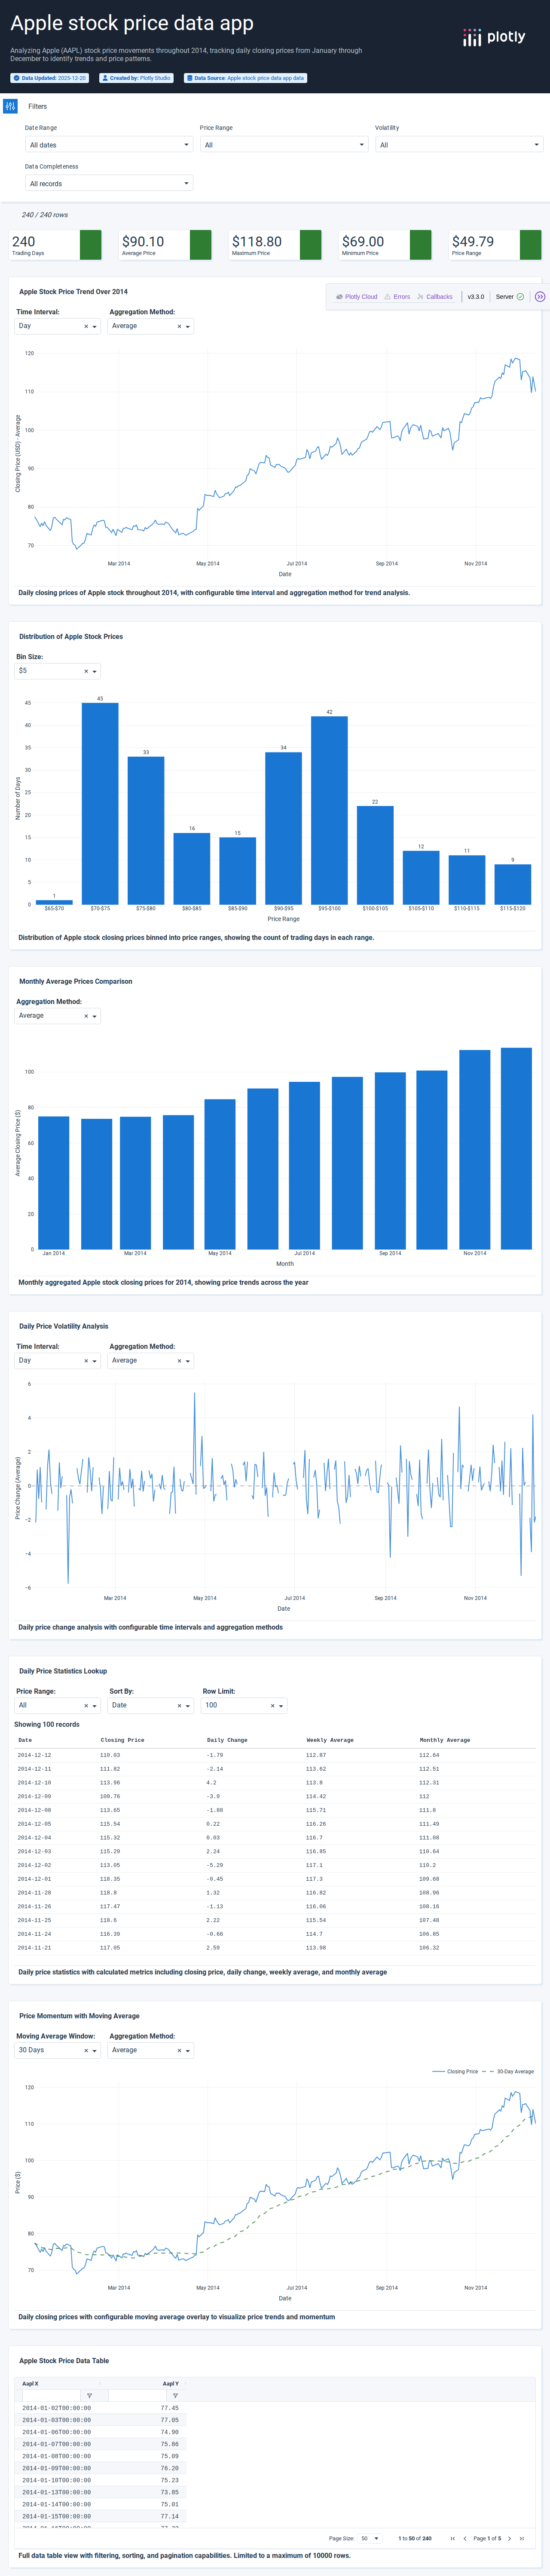Select the 2014-01-02T00:00:00 table row

click(x=100, y=2408)
